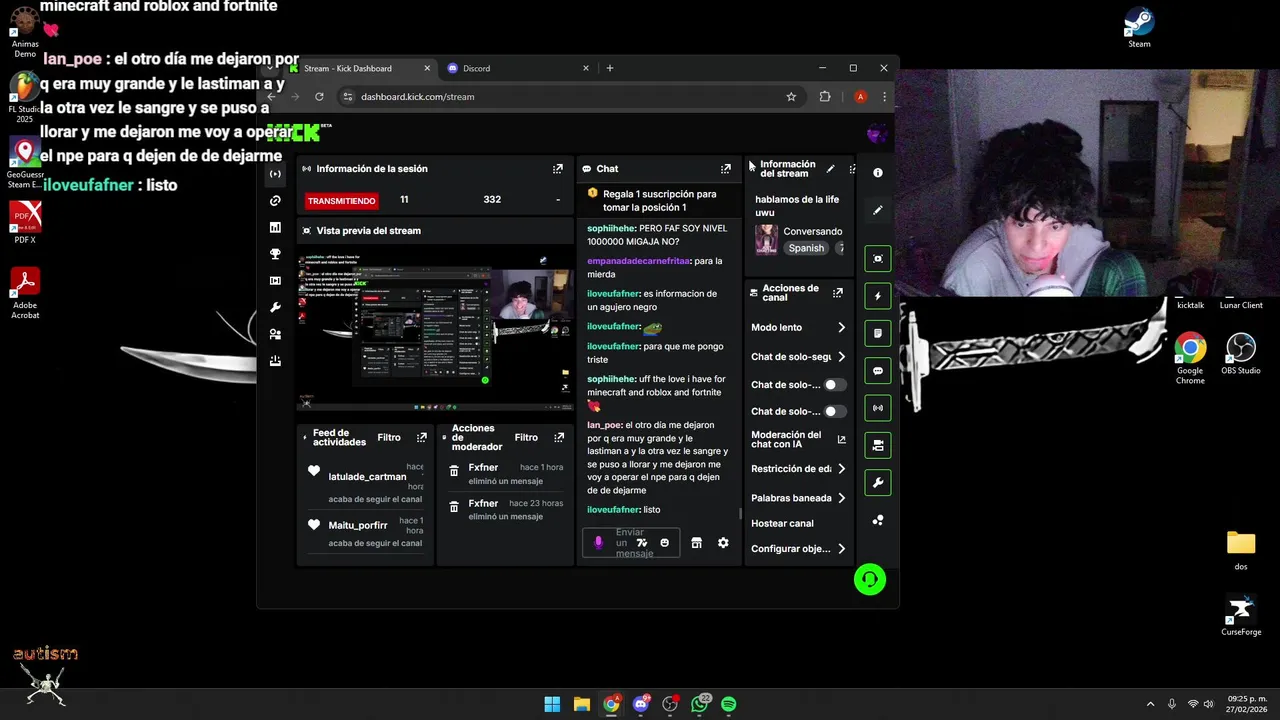Image resolution: width=1280 pixels, height=720 pixels.
Task: Click the TRANSMITIENDO status badge
Action: point(342,201)
